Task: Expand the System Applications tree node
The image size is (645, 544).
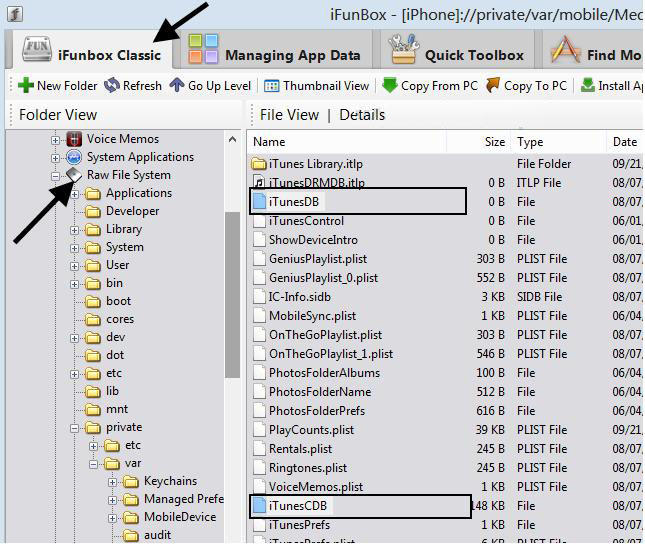Action: point(55,158)
